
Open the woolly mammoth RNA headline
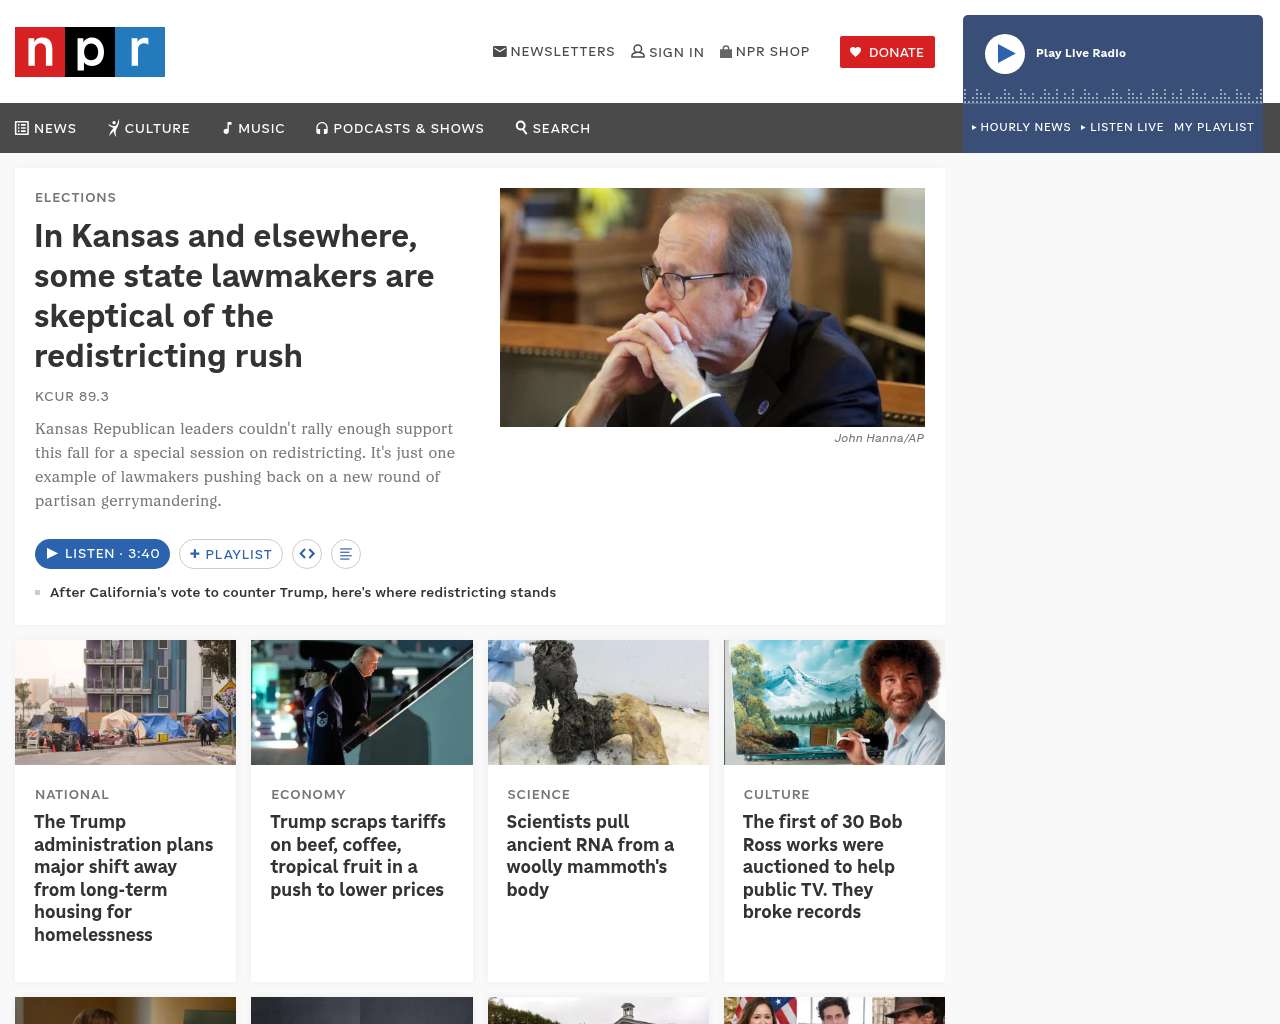(x=590, y=855)
